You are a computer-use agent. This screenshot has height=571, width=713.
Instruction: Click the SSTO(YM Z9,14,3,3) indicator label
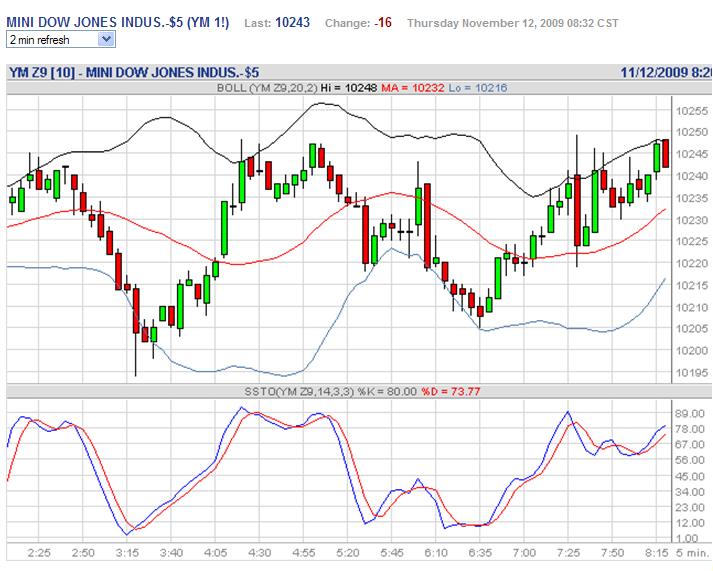click(x=299, y=391)
